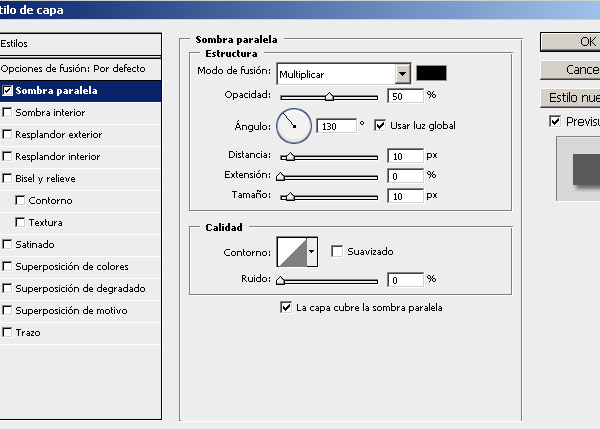Open the black shadow color swatch
Image resolution: width=600 pixels, height=429 pixels.
coord(431,73)
